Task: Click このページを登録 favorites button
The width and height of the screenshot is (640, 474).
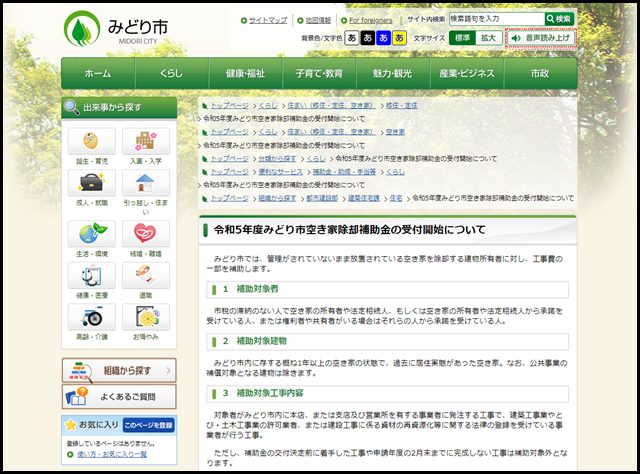Action: pyautogui.click(x=152, y=425)
